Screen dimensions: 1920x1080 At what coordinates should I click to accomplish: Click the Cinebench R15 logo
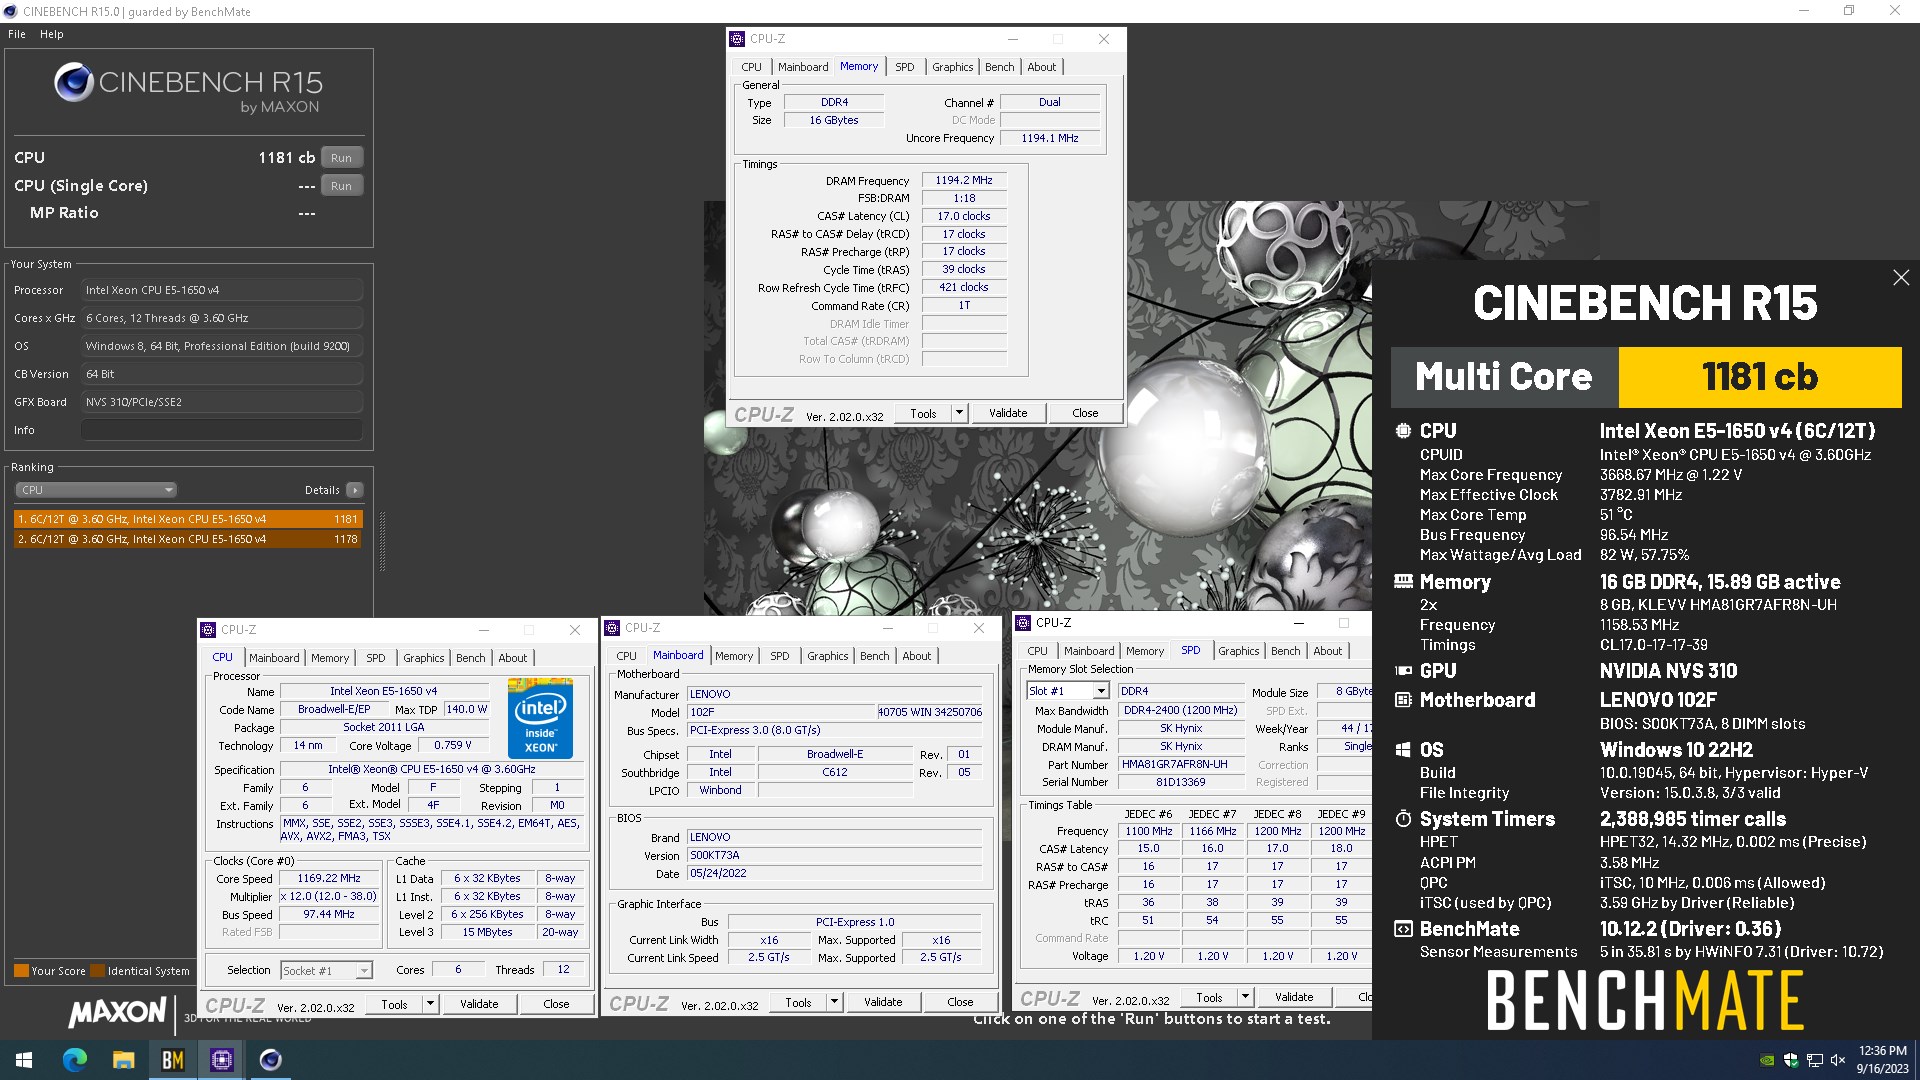coord(188,88)
